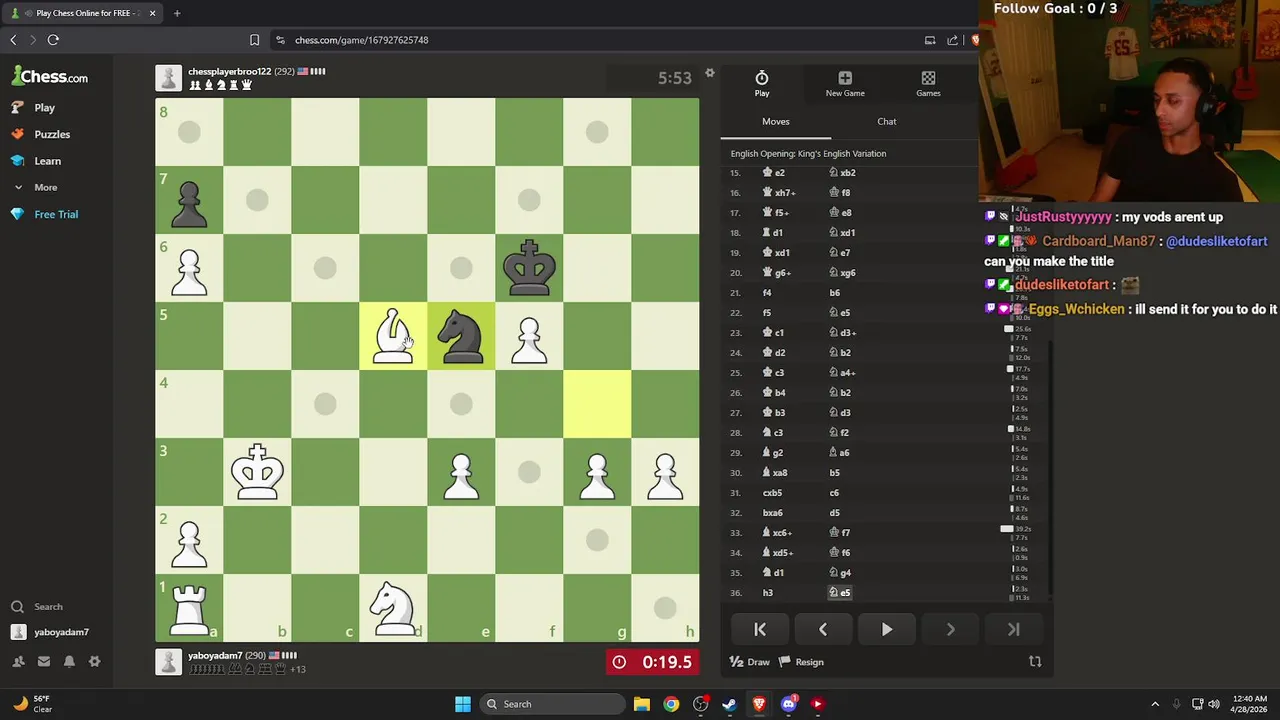Image resolution: width=1280 pixels, height=720 pixels.
Task: Open Google Chrome from the taskbar
Action: point(671,704)
